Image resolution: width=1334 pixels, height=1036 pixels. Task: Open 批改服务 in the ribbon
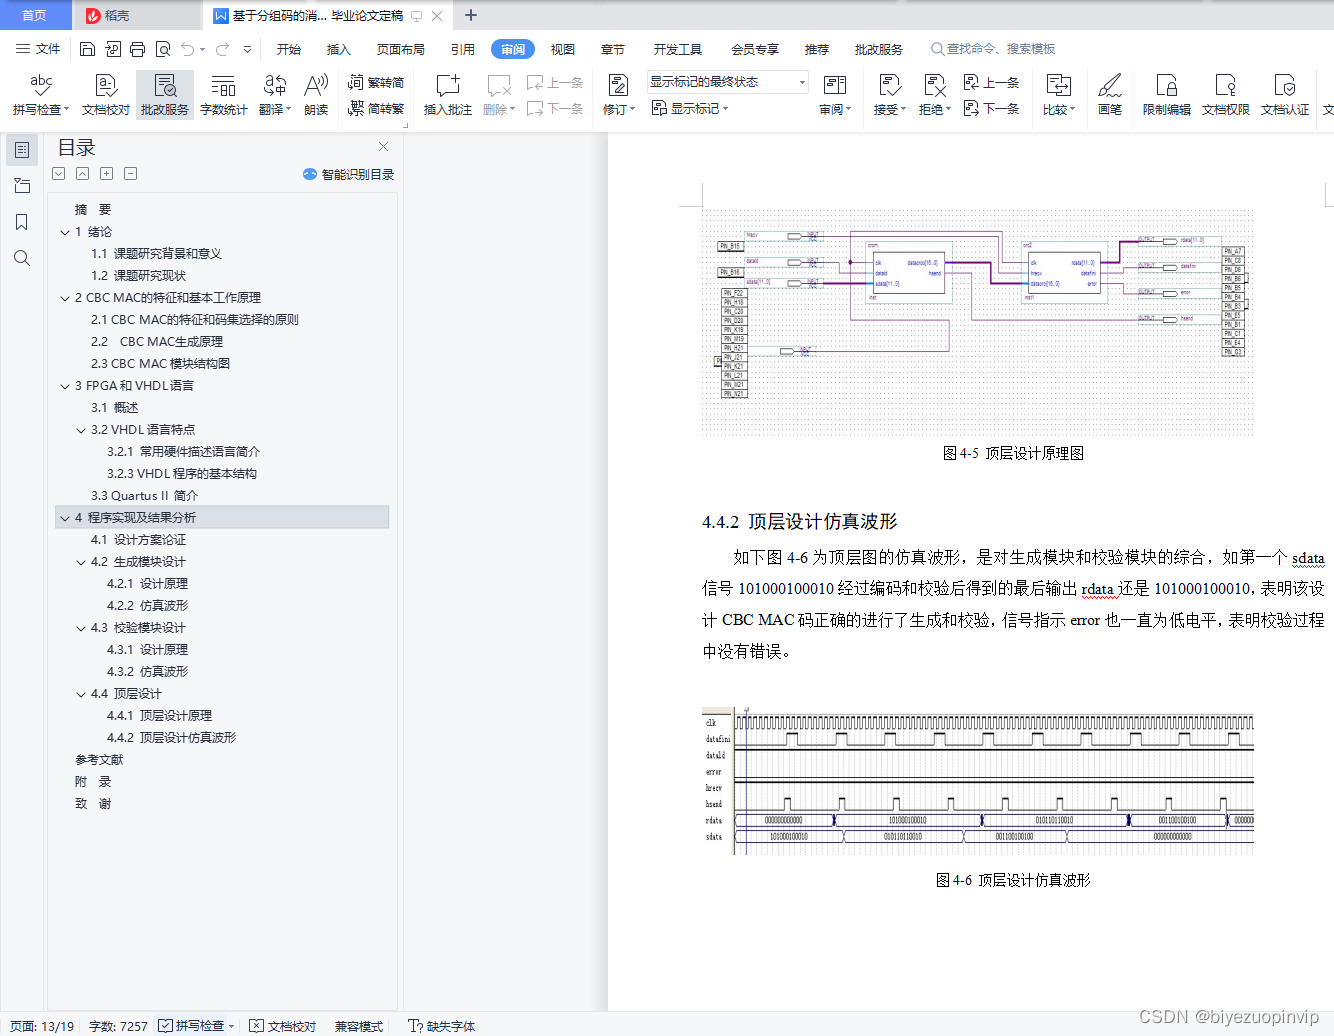click(x=165, y=95)
